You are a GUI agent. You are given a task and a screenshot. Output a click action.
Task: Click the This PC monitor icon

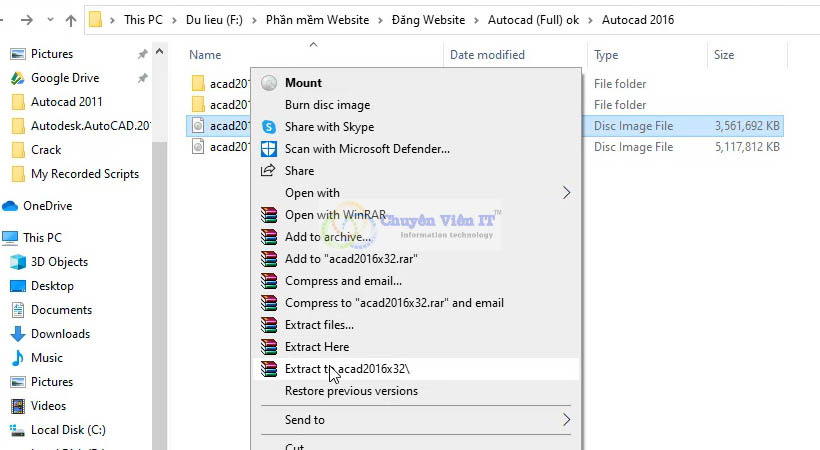10,238
